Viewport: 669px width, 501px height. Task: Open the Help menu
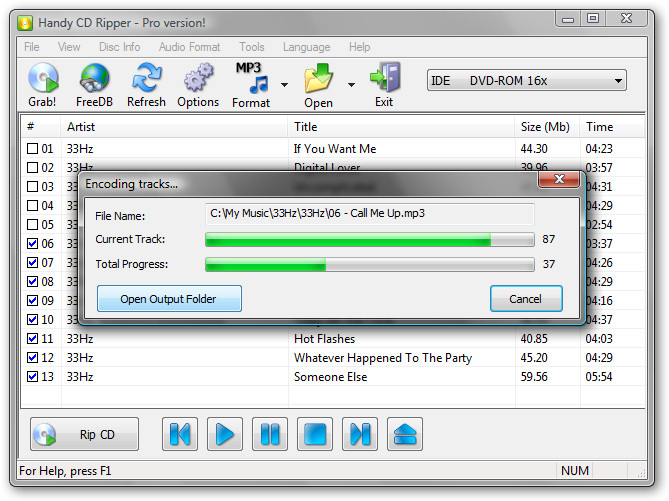pyautogui.click(x=359, y=47)
